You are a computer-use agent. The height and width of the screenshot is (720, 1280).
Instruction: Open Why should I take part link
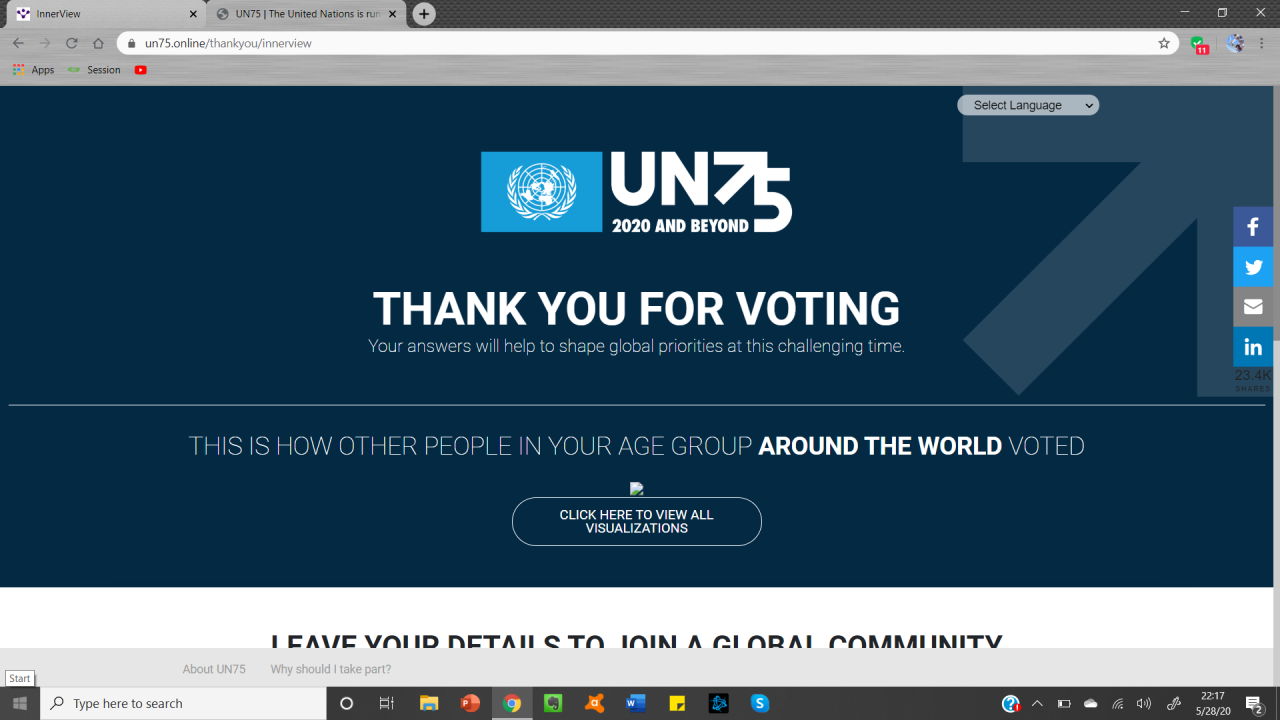pos(331,669)
